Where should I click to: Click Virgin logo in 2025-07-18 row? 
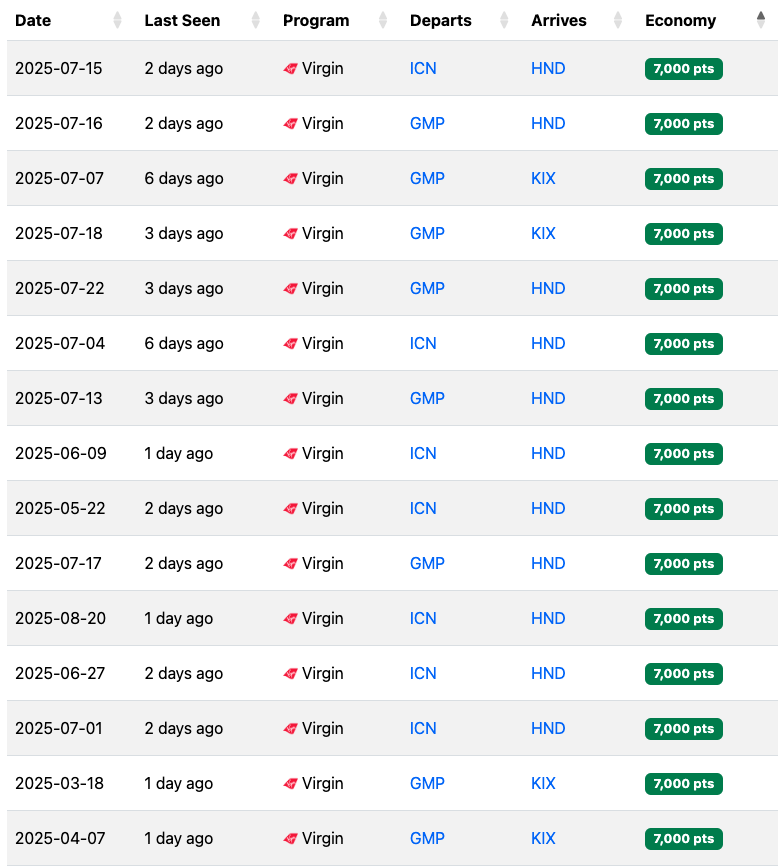290,234
